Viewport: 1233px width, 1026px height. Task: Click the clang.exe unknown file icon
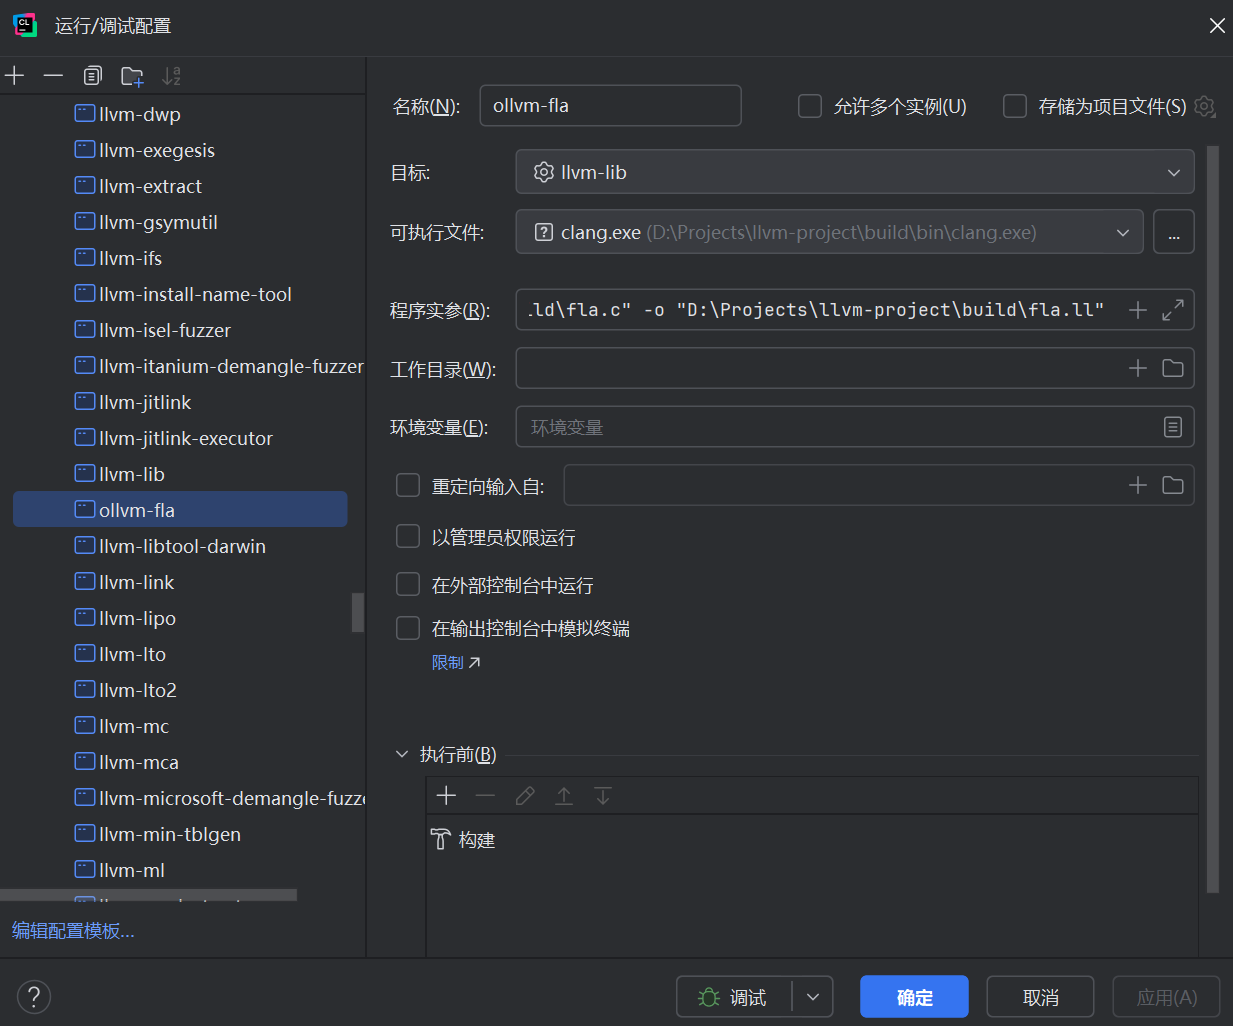[544, 232]
